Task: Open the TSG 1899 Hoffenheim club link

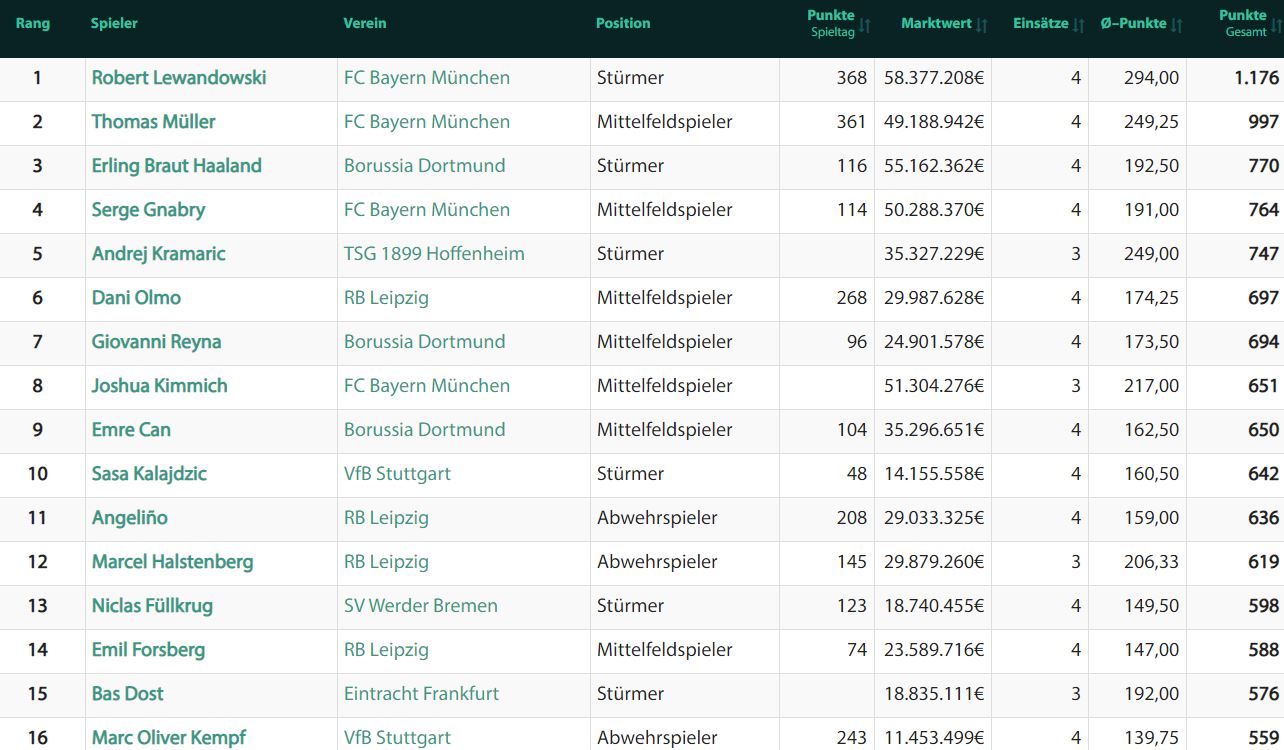Action: coord(434,254)
